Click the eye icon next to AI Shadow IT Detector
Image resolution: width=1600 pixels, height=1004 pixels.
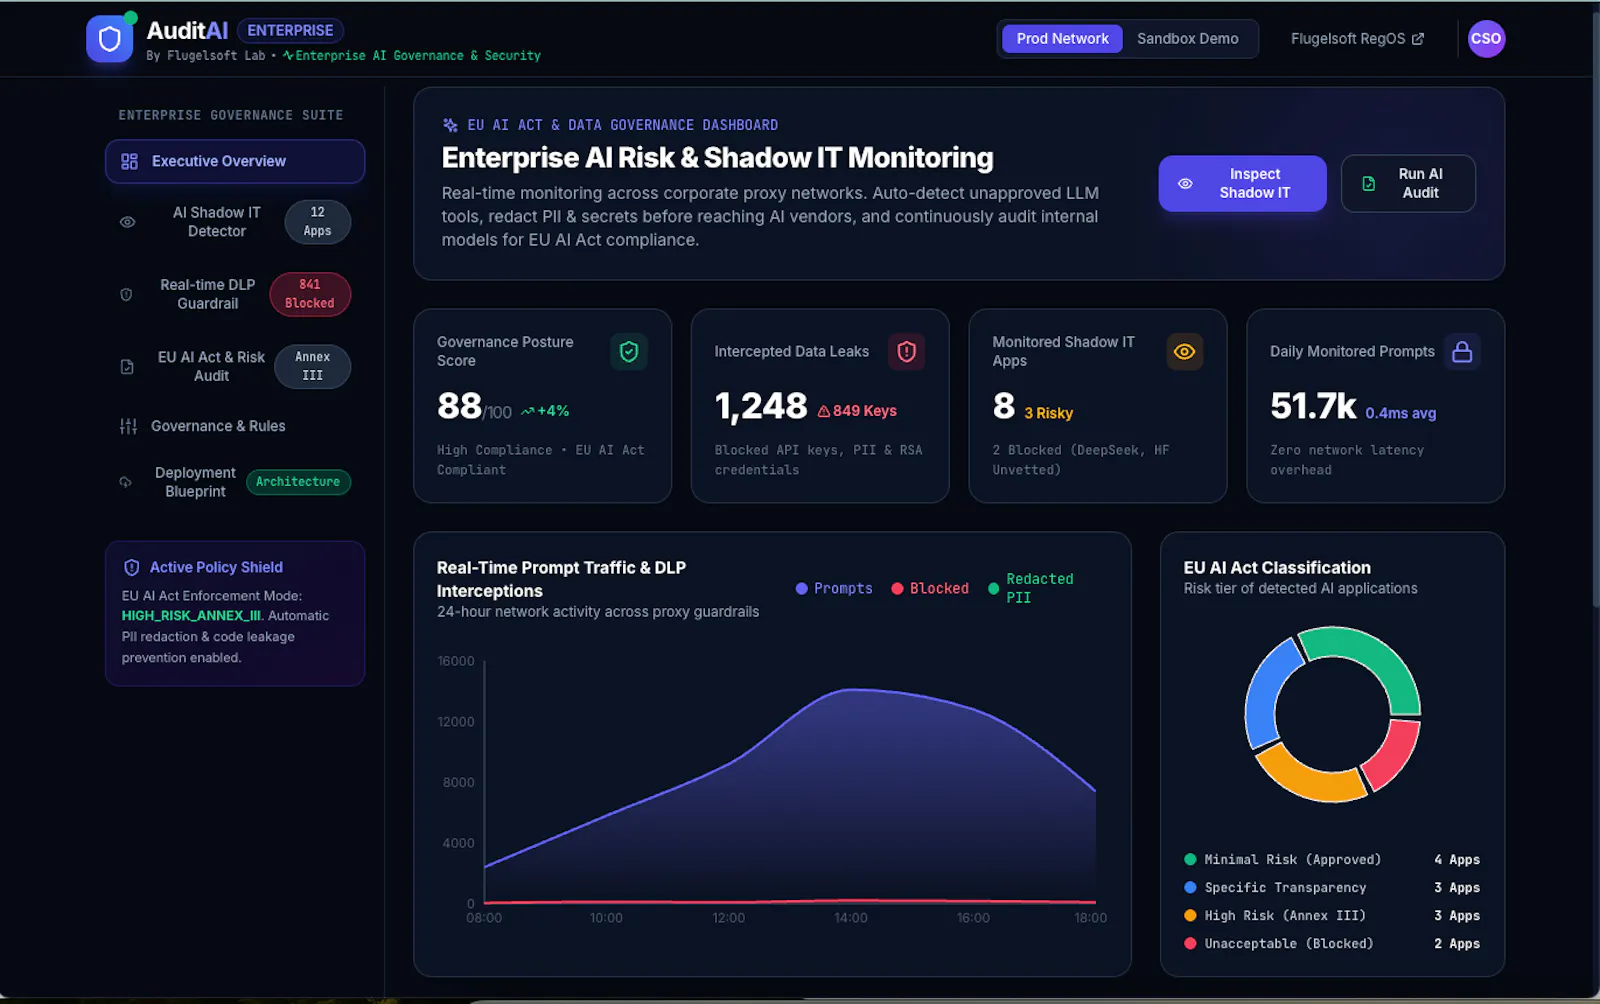(127, 222)
